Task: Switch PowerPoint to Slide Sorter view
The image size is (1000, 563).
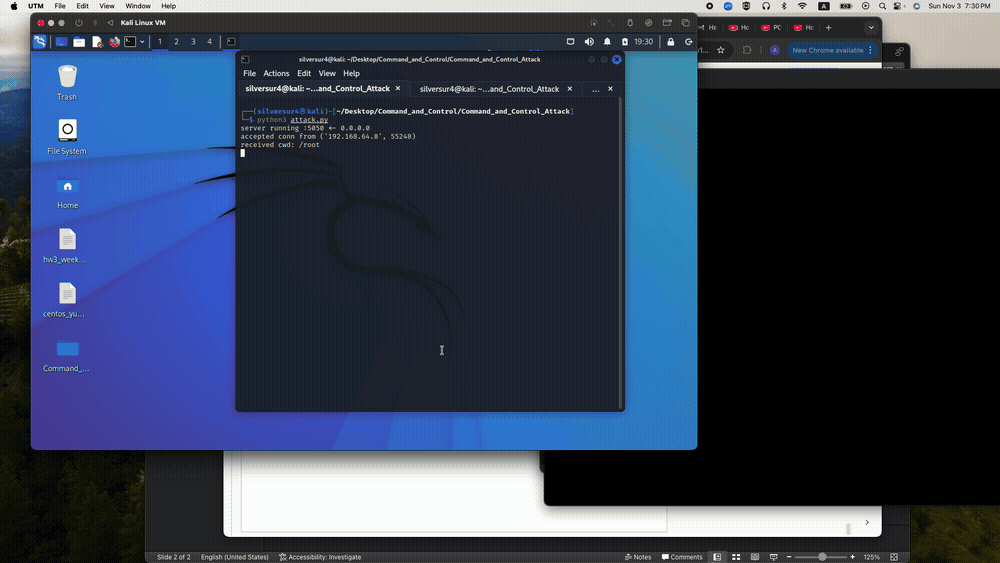Action: [x=736, y=557]
